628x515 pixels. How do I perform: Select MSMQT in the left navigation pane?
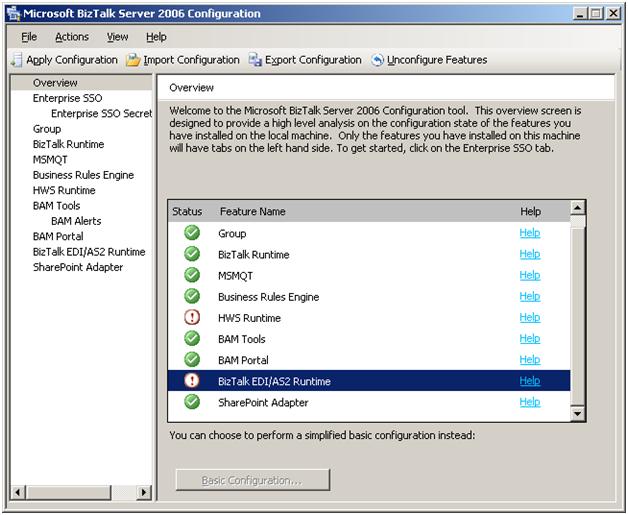point(50,160)
